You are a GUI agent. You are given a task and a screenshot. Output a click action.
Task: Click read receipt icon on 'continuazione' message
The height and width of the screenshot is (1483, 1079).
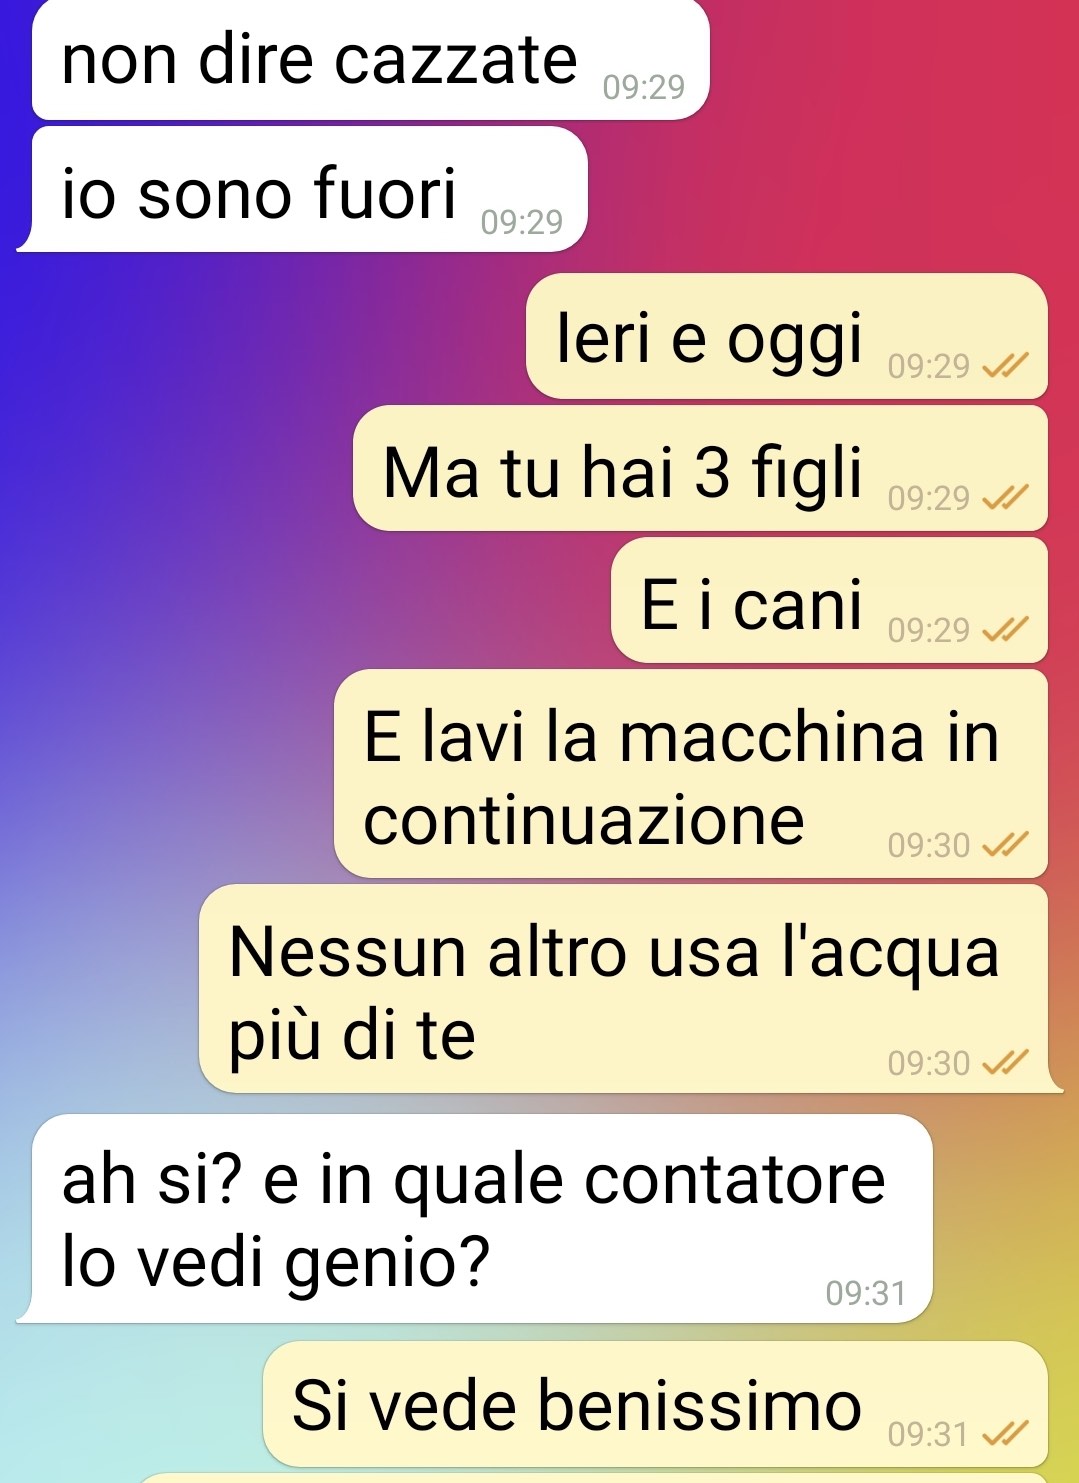[1004, 846]
